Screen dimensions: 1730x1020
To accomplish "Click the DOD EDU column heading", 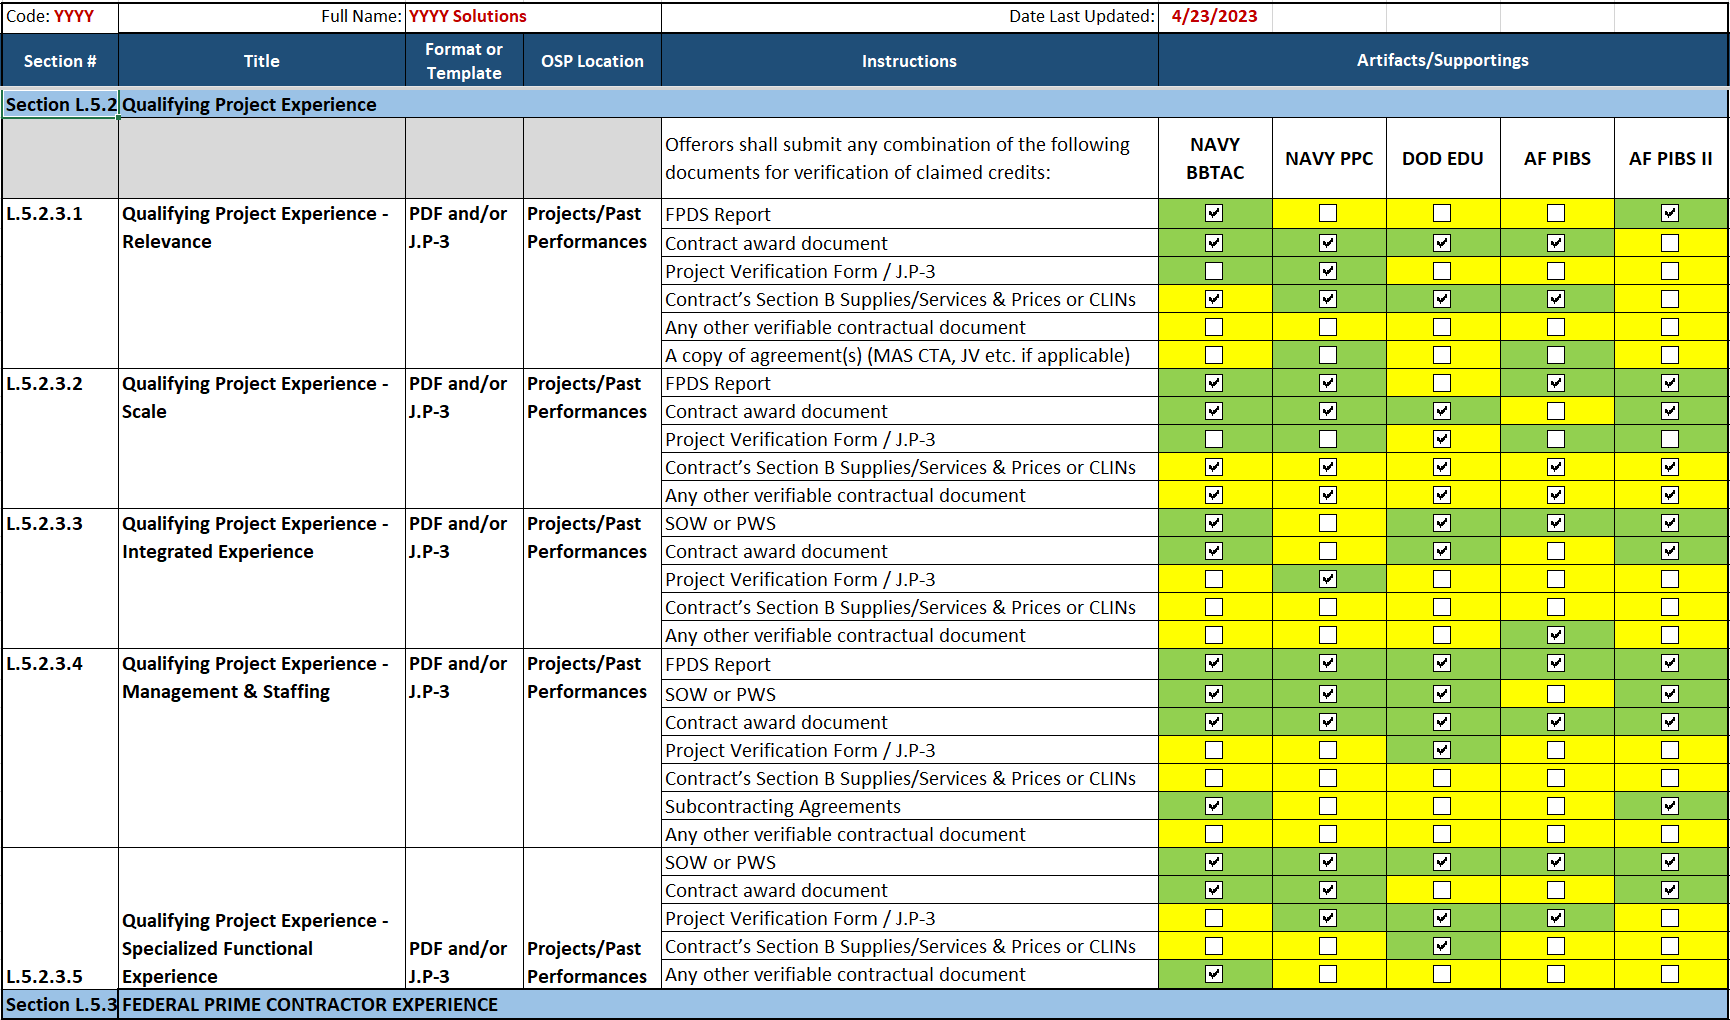I will pyautogui.click(x=1443, y=158).
